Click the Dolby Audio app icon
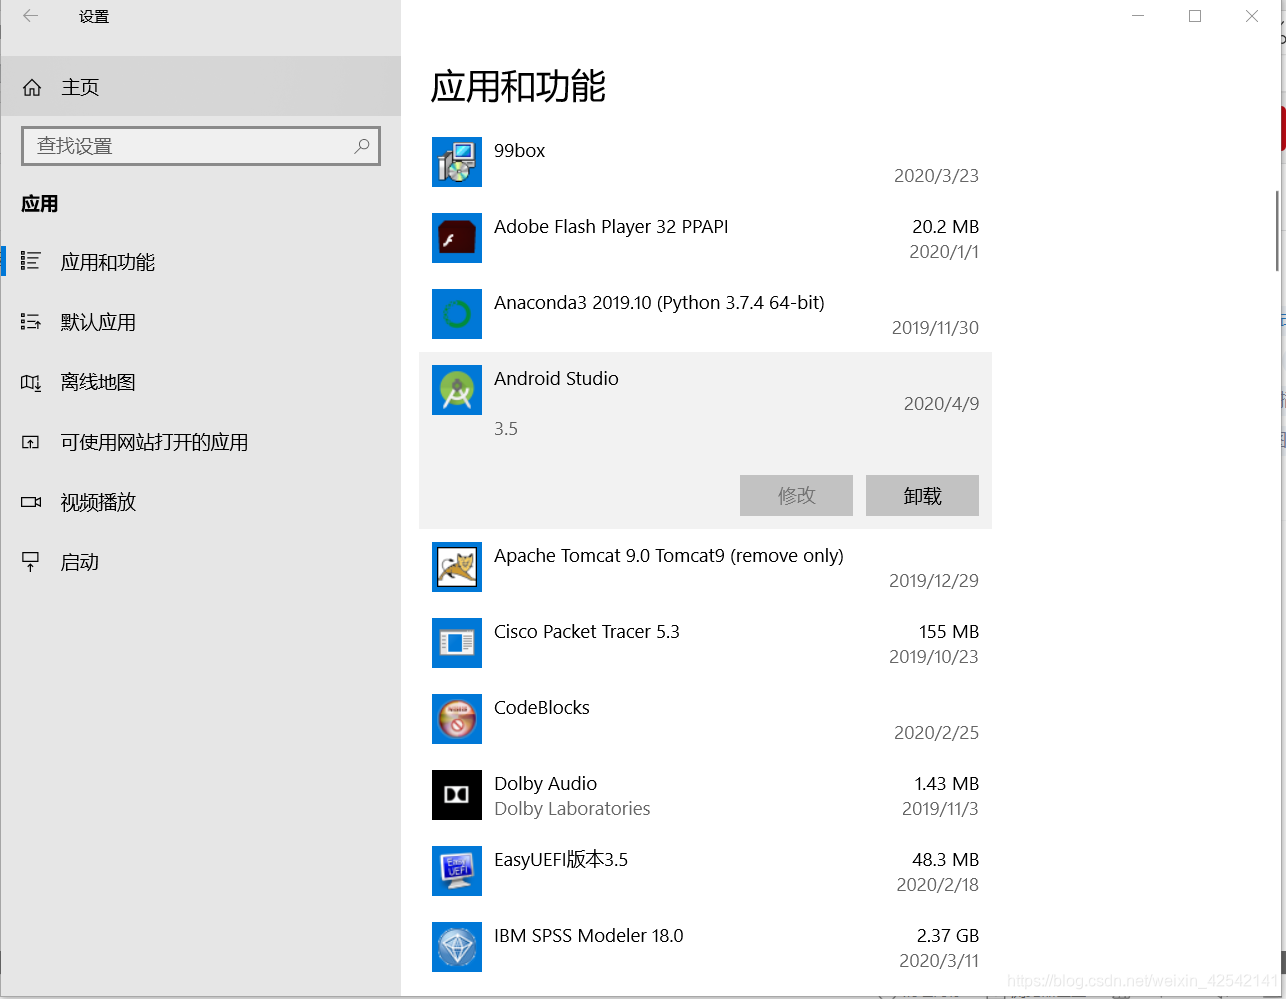Image resolution: width=1286 pixels, height=999 pixels. (x=457, y=795)
